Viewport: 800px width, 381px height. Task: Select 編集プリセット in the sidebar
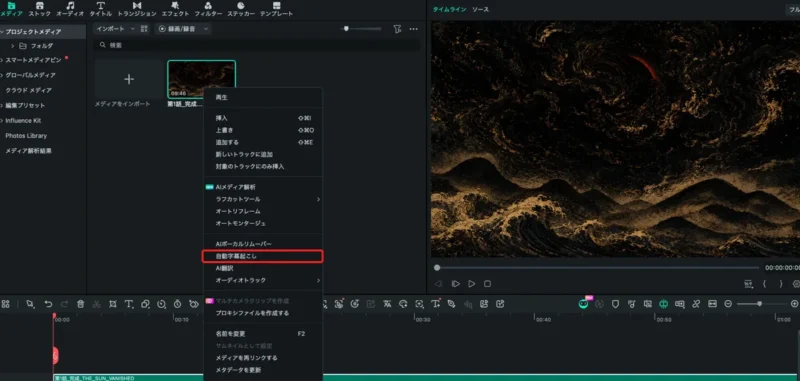(25, 106)
